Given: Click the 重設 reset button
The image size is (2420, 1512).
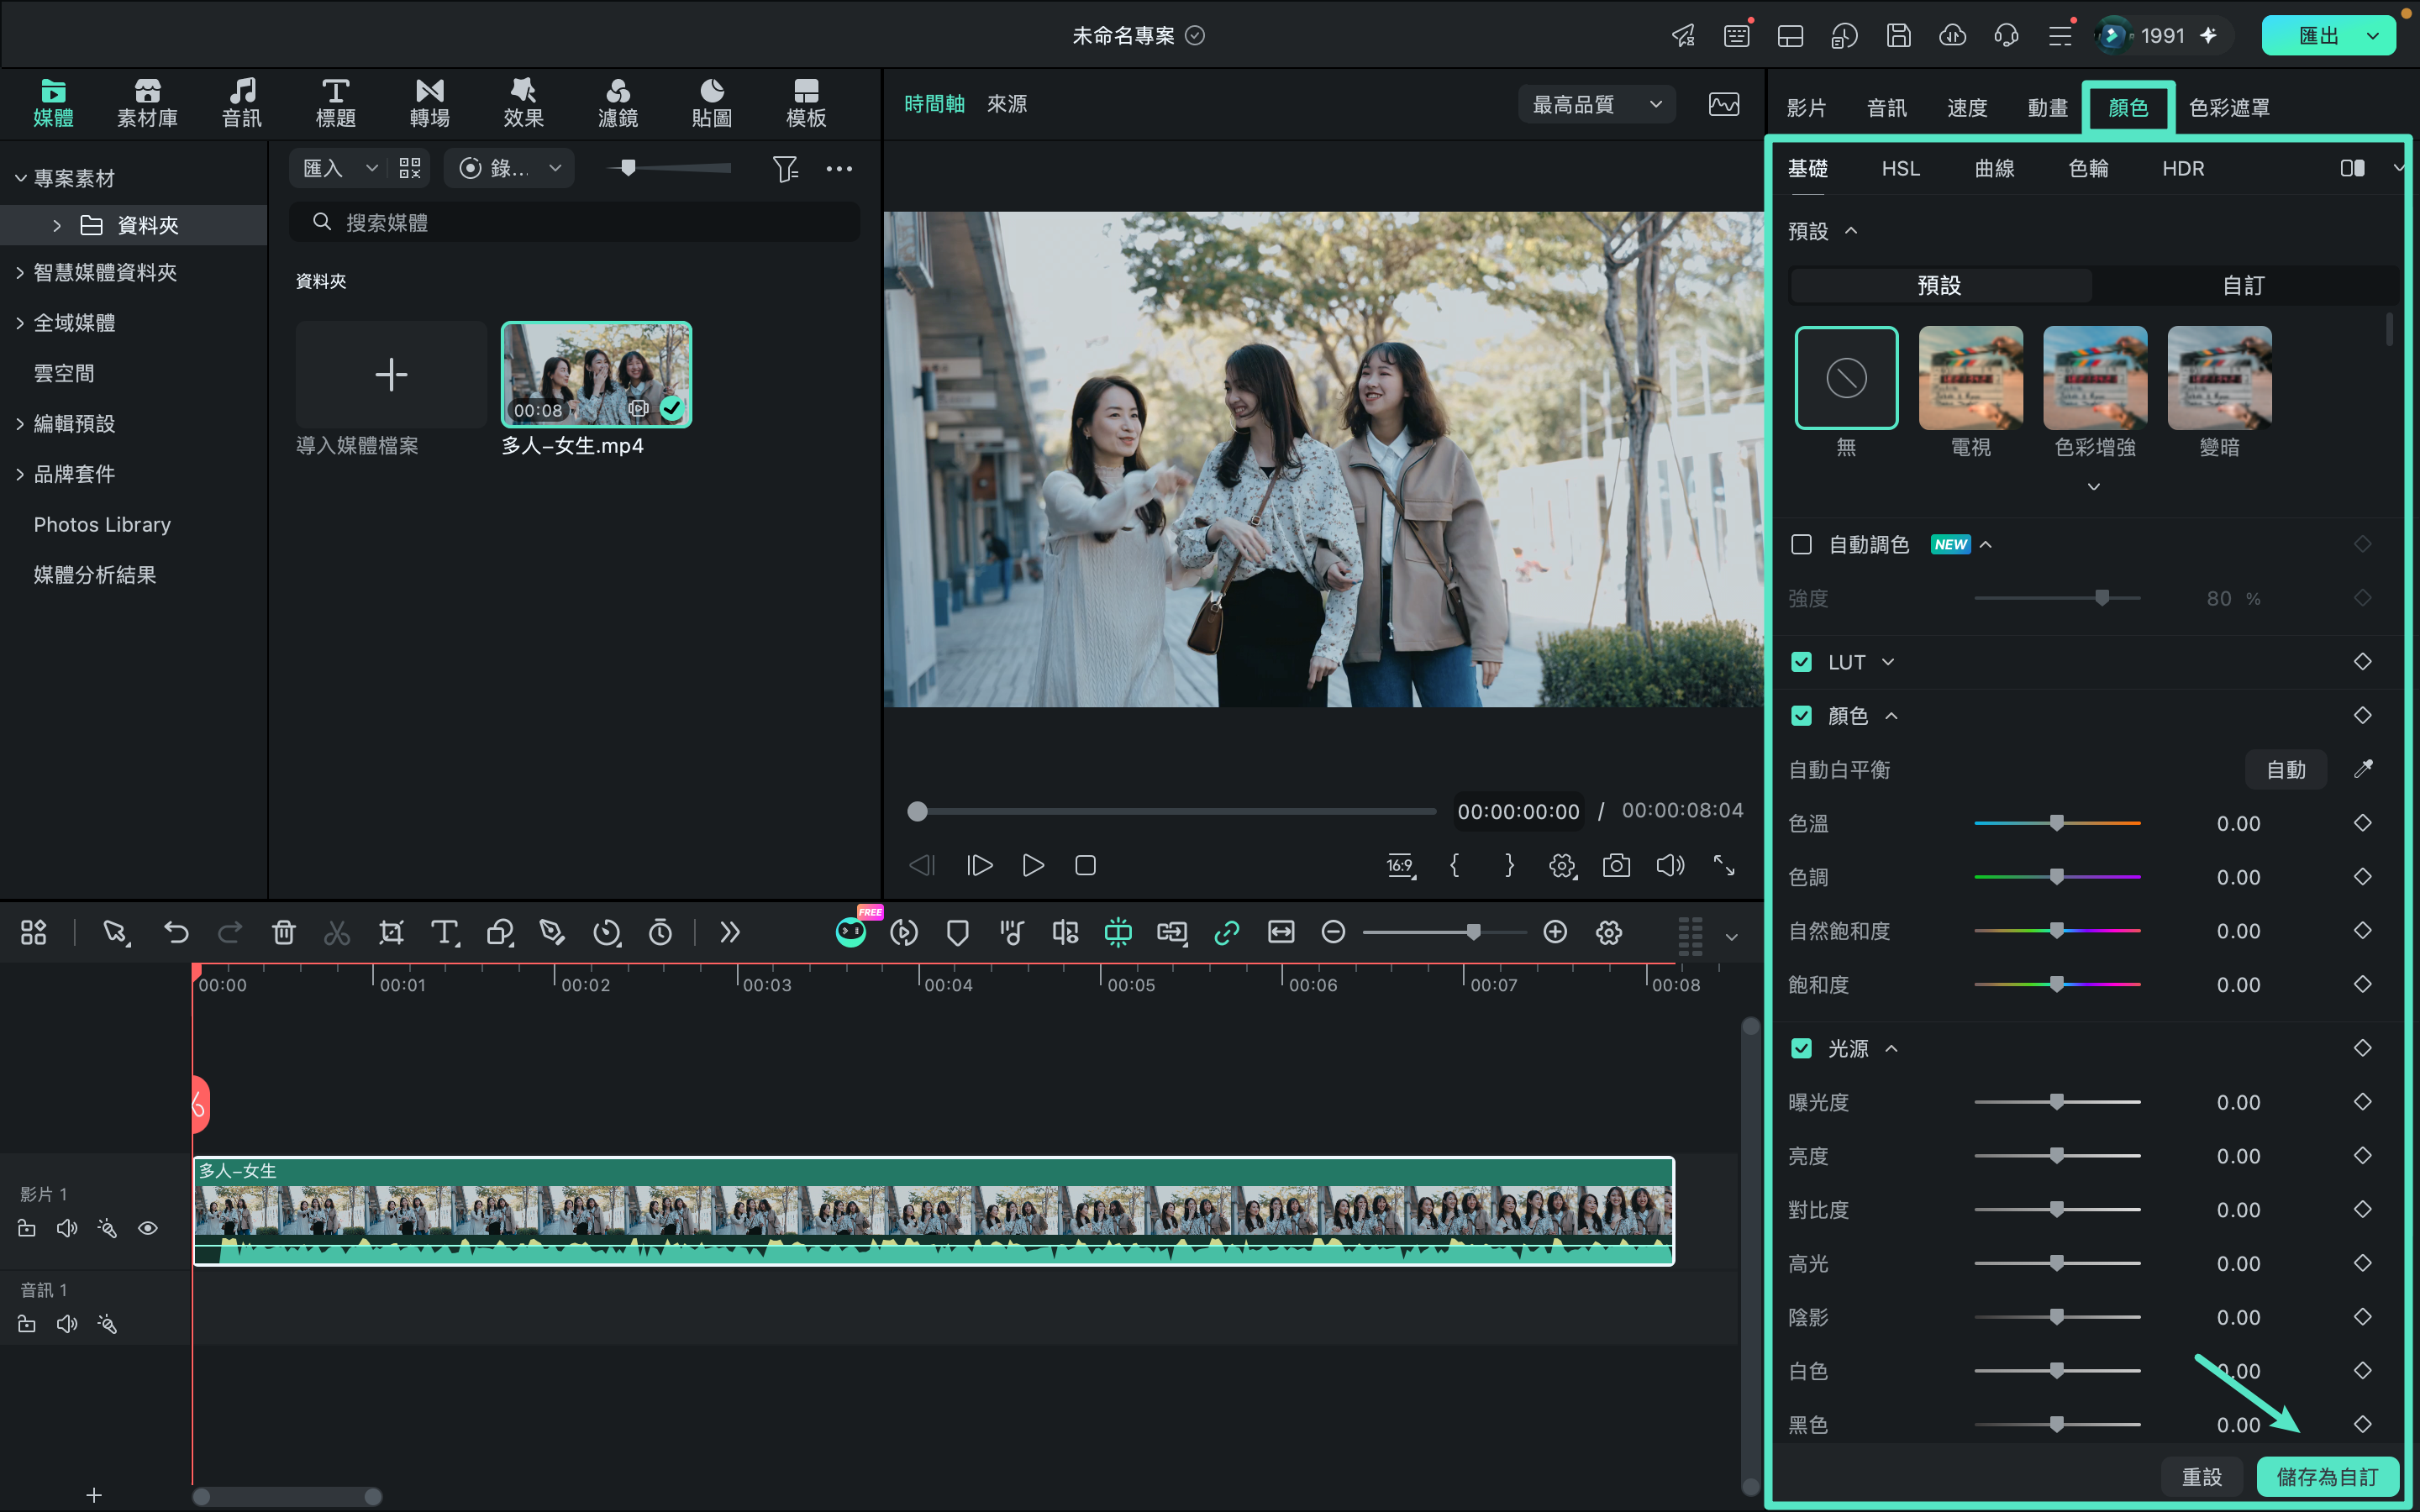Looking at the screenshot, I should (2201, 1476).
